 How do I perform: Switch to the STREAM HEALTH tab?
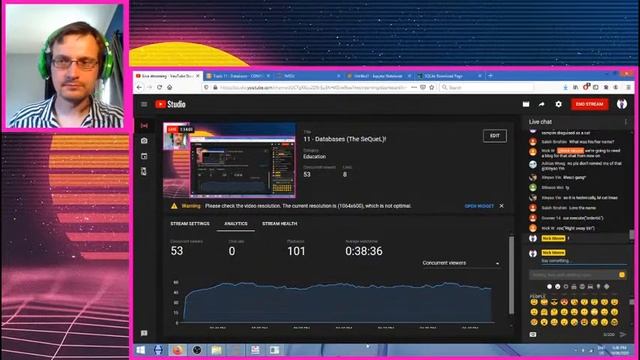point(280,224)
